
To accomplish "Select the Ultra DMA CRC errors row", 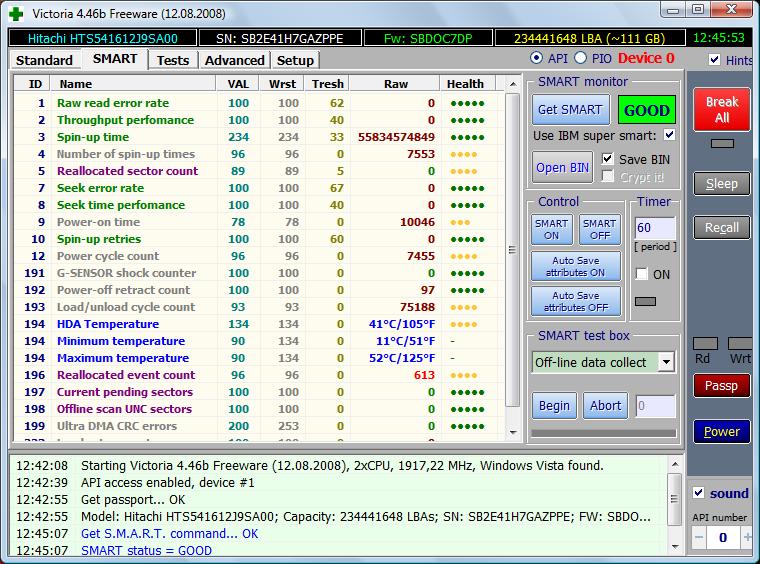I will 258,426.
